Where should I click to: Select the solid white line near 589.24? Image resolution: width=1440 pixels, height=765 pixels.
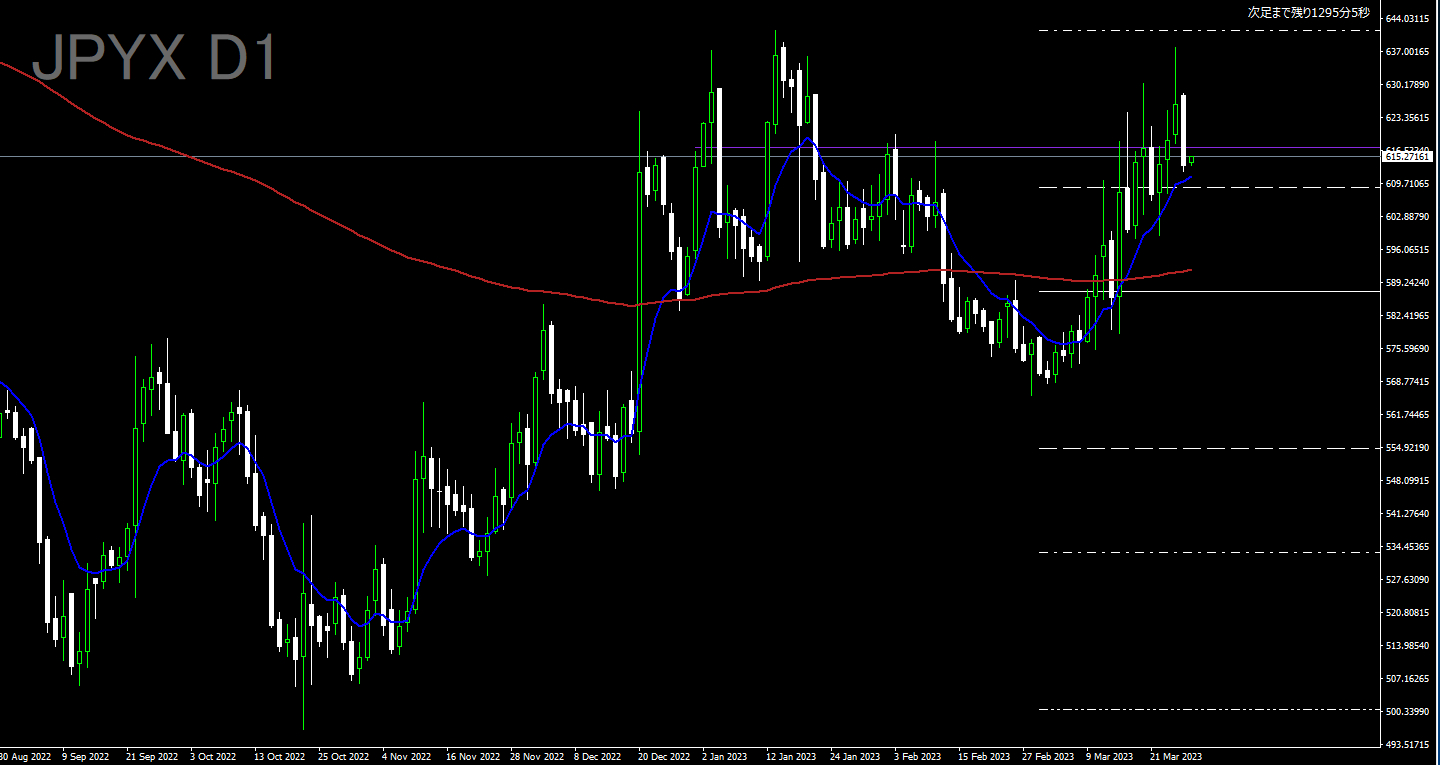1250,291
